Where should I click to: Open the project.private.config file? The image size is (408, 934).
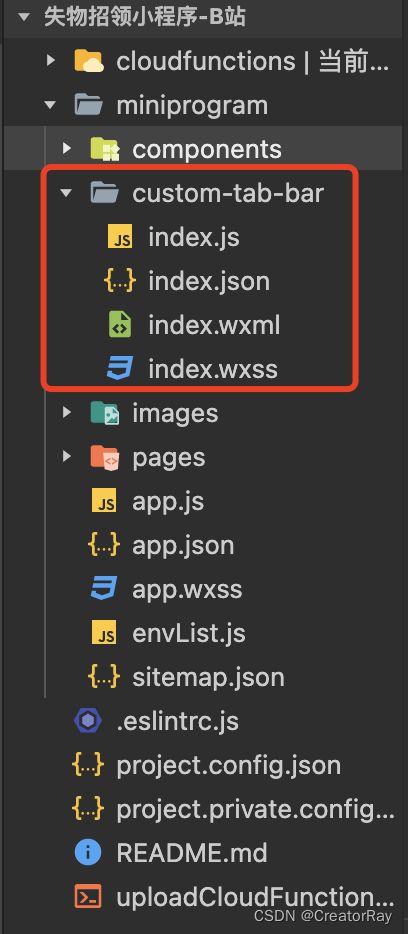(256, 810)
